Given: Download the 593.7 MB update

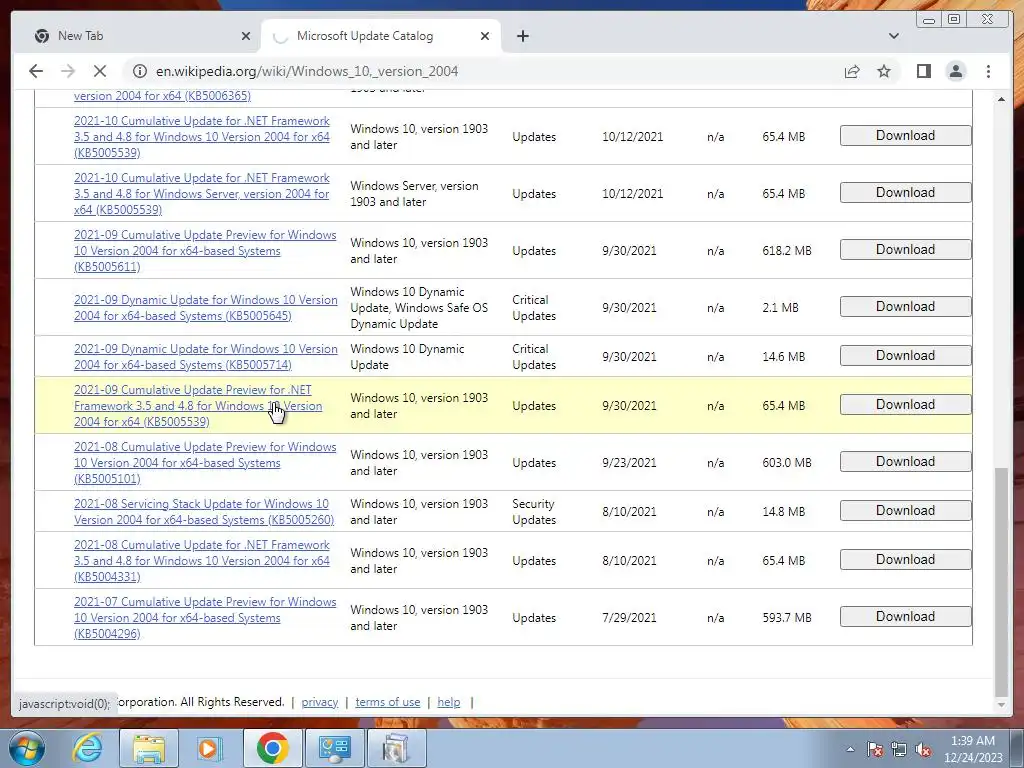Looking at the screenshot, I should pyautogui.click(x=905, y=616).
